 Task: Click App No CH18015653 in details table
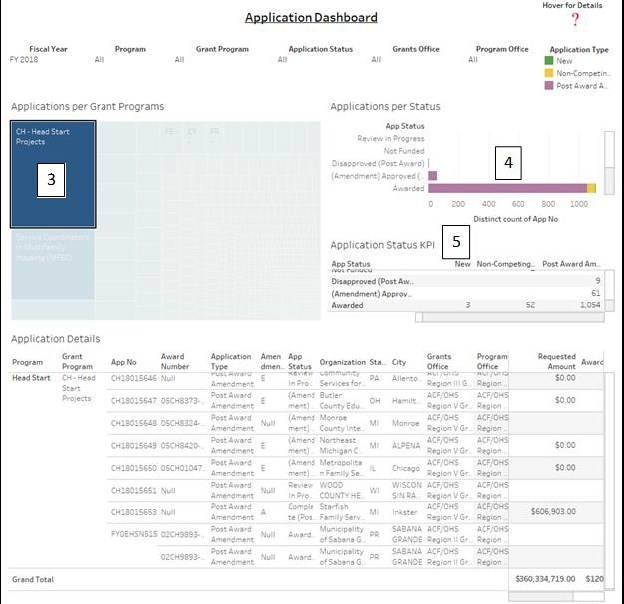pos(133,511)
